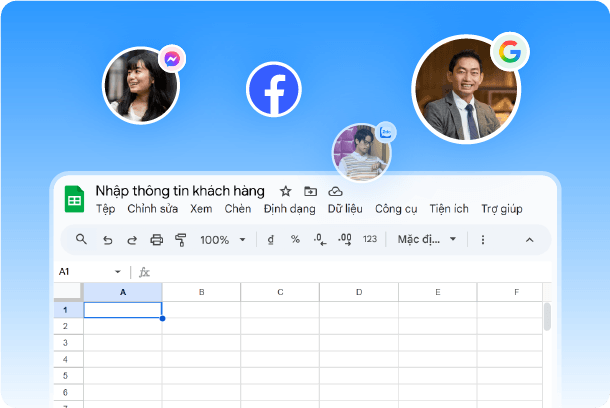Open the 100% zoom dropdown
This screenshot has width=610, height=408.
(223, 240)
